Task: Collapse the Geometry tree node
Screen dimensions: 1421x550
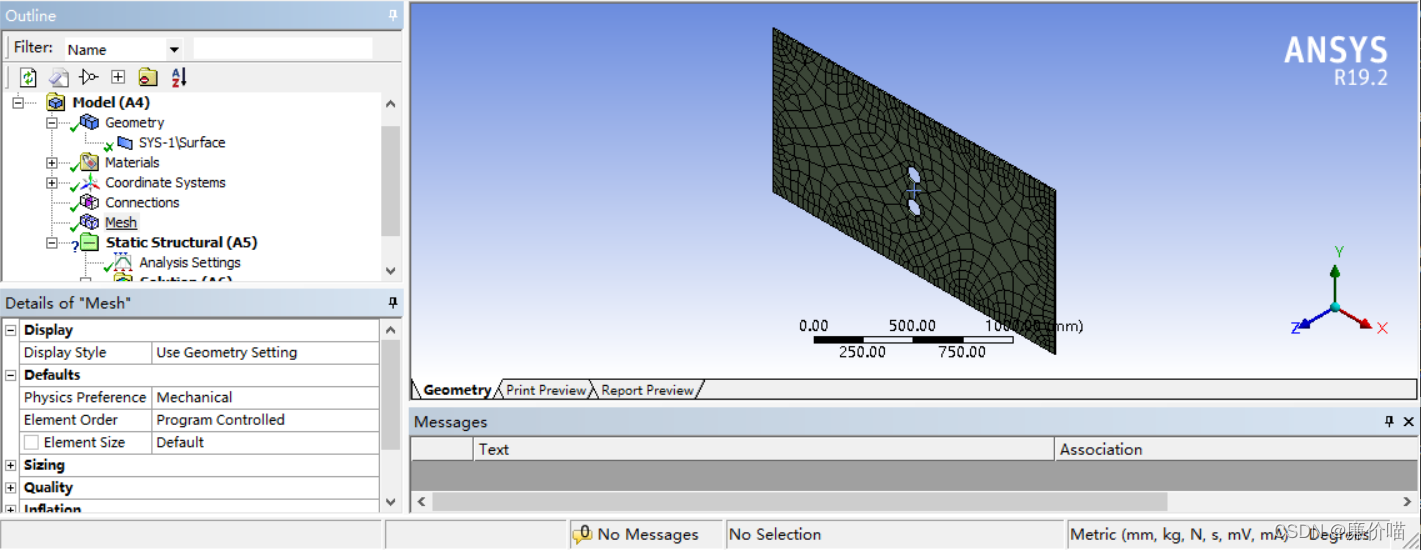Action: coord(52,122)
